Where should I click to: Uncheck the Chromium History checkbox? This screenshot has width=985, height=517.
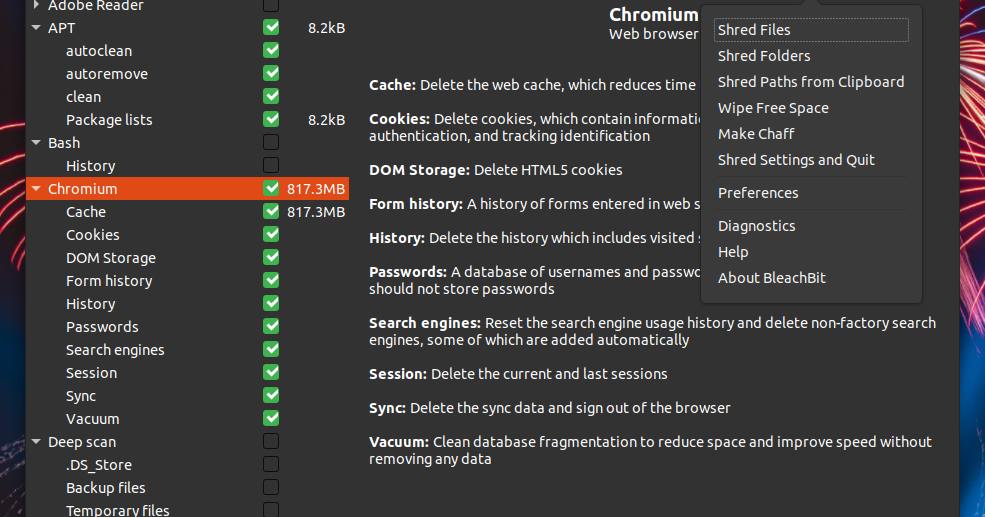(271, 303)
